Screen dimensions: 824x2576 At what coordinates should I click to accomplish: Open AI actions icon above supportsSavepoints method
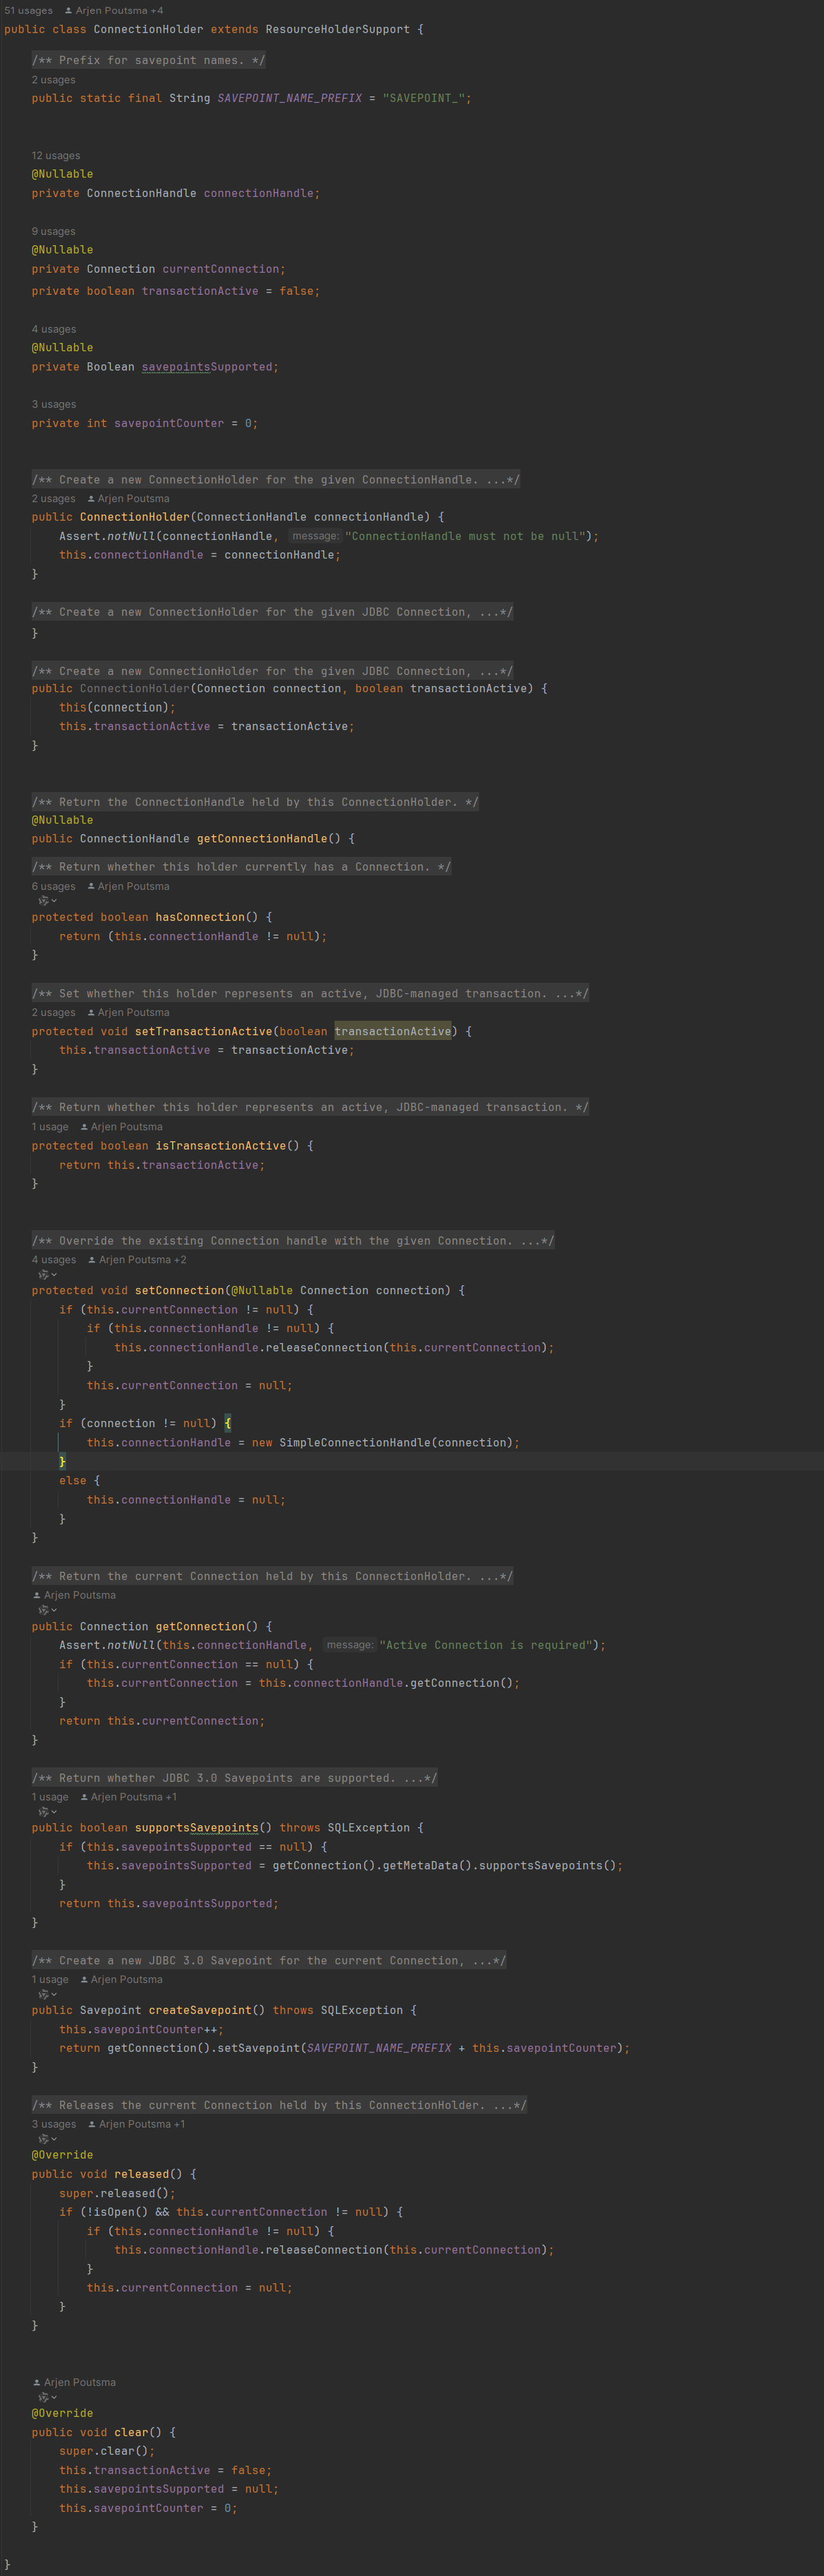47,1812
